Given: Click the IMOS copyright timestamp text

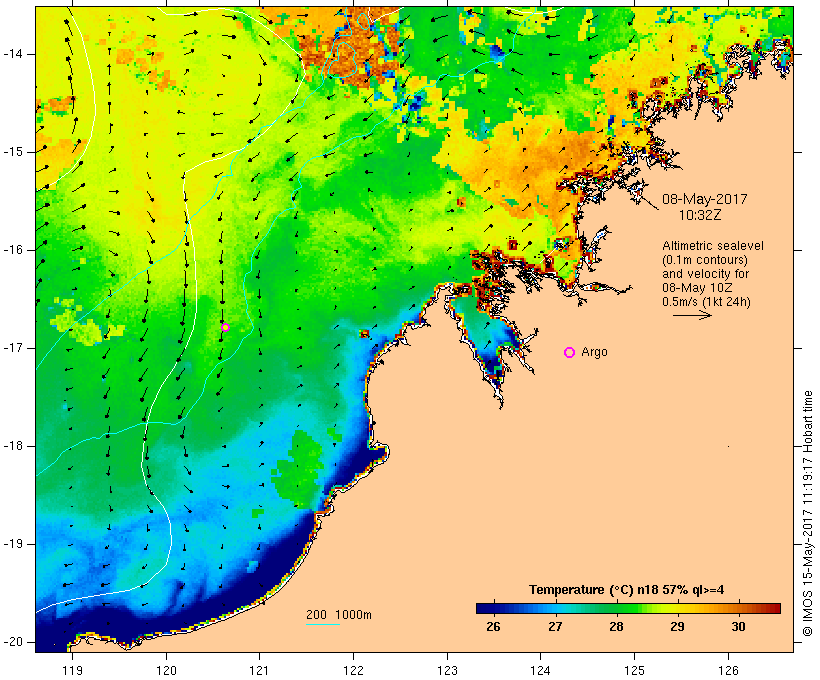Looking at the screenshot, I should (x=808, y=513).
